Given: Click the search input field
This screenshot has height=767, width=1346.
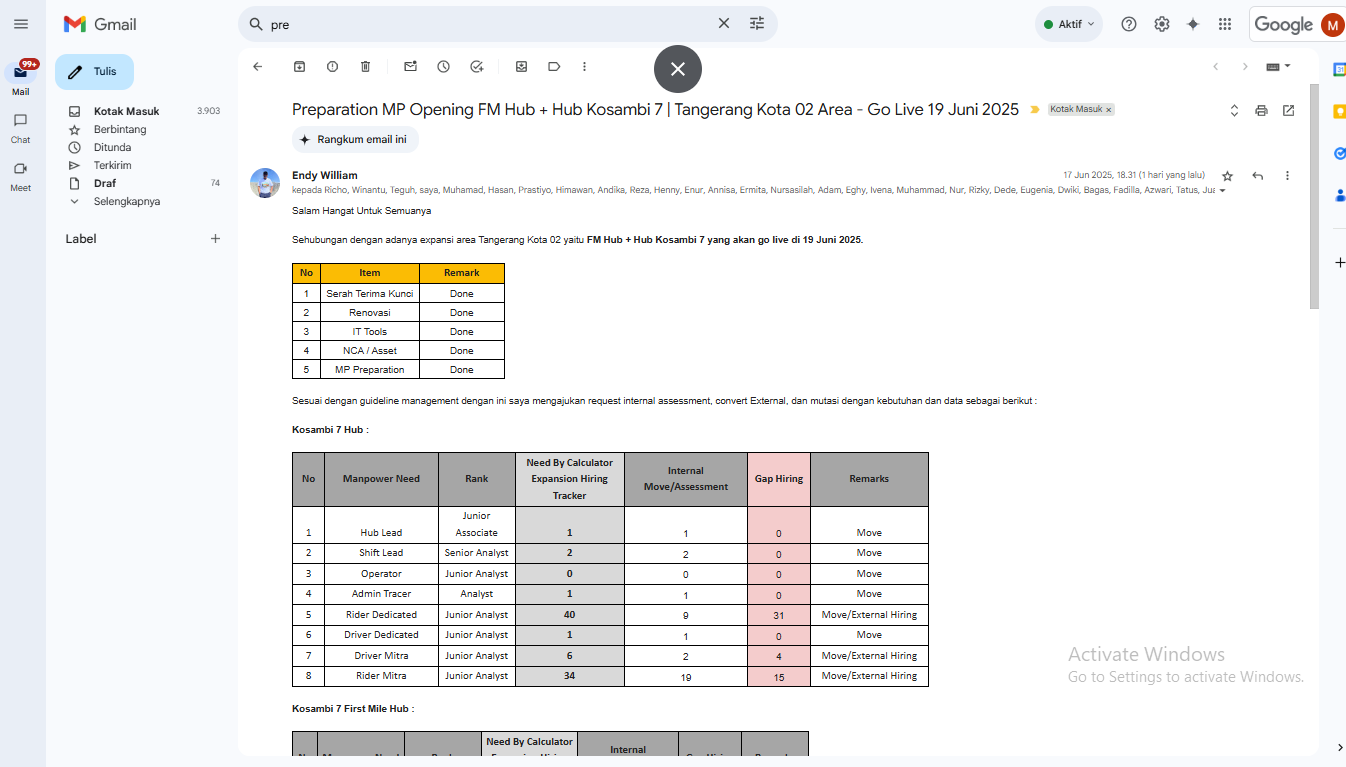Looking at the screenshot, I should pos(490,24).
